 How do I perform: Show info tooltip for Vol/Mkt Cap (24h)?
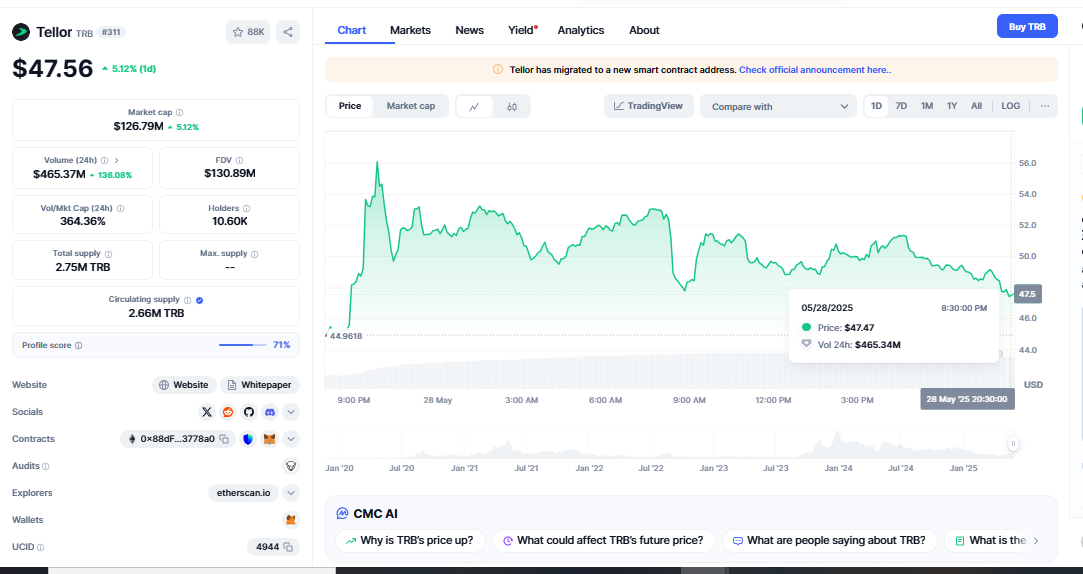[x=120, y=209]
